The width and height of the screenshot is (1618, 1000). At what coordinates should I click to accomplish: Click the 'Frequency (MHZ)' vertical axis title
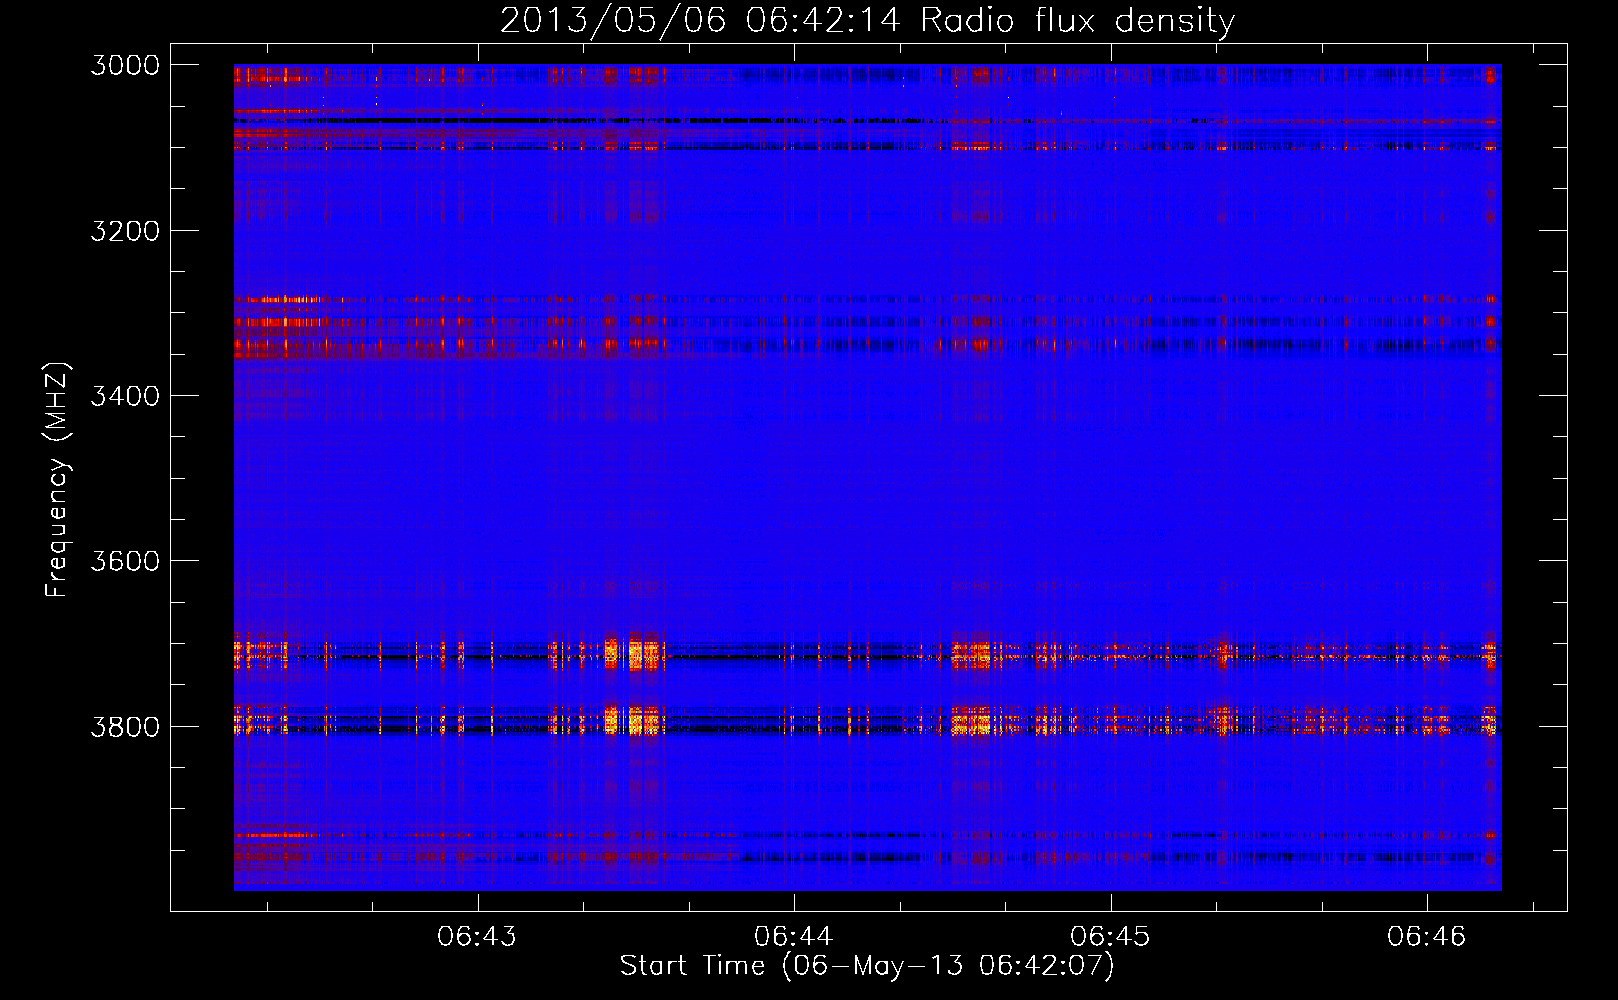pyautogui.click(x=58, y=480)
